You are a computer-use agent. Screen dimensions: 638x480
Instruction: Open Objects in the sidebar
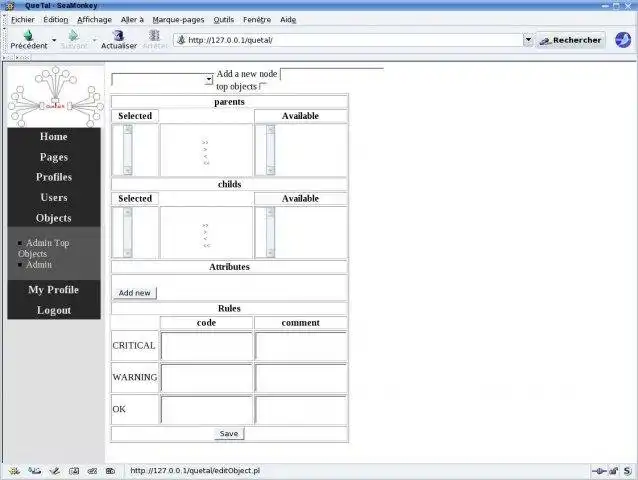click(x=54, y=218)
